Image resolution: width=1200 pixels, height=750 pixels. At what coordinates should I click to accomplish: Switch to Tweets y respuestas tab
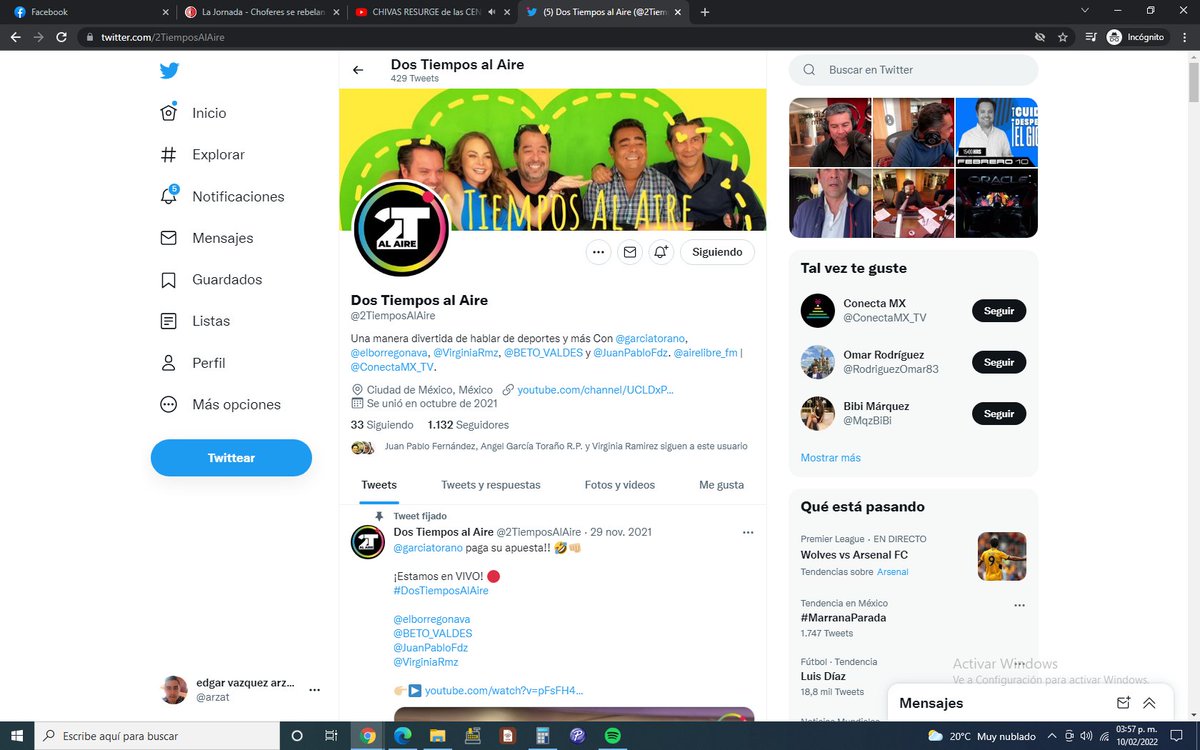coord(491,485)
